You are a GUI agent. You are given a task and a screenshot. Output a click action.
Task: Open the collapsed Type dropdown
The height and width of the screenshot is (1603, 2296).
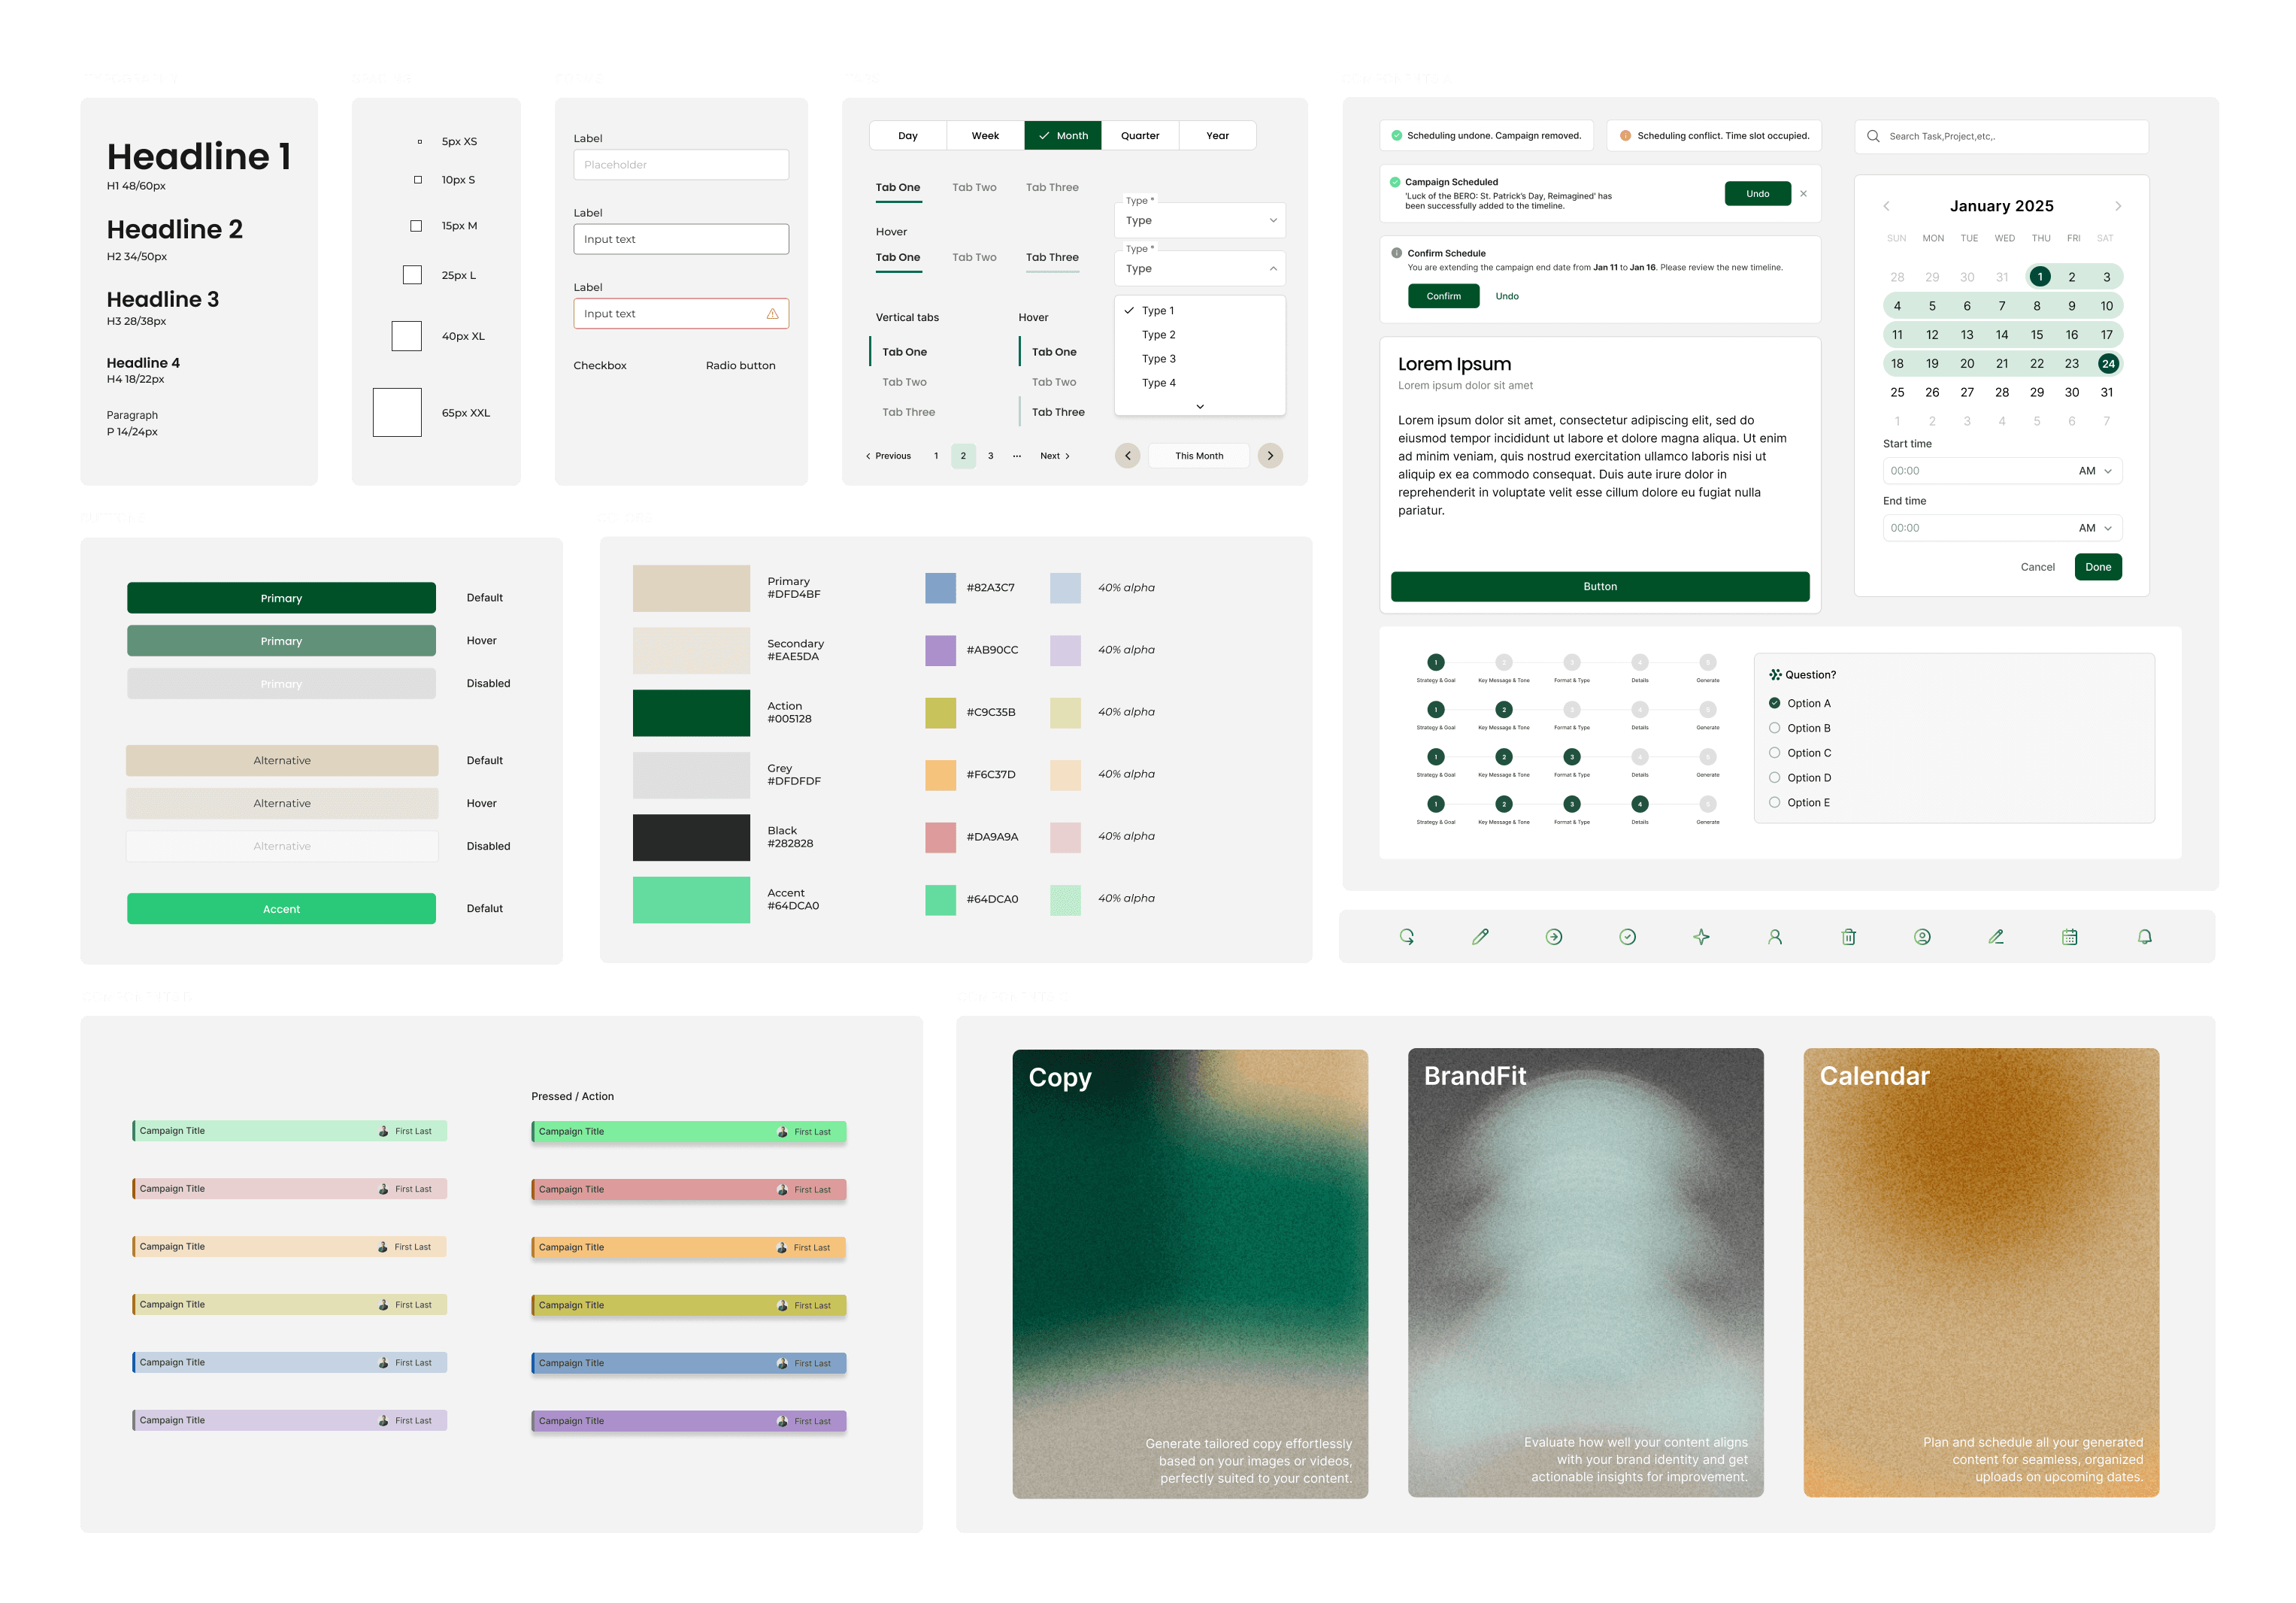1199,220
